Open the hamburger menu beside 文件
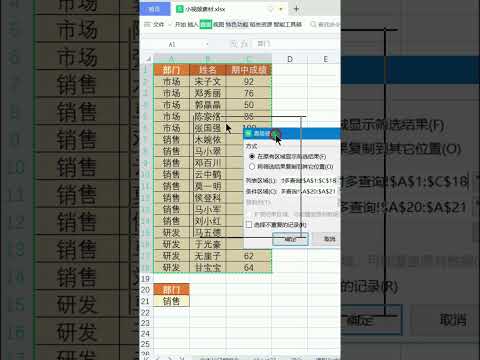 click(147, 24)
